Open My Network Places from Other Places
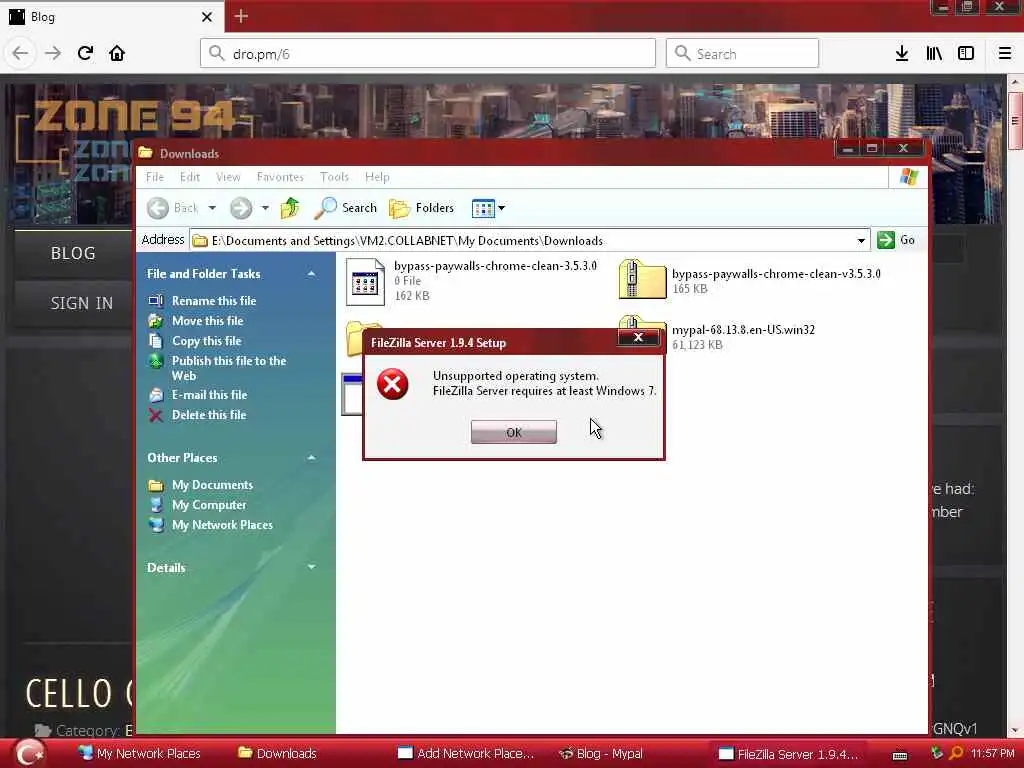Screen dimensions: 1024x768 (222, 525)
